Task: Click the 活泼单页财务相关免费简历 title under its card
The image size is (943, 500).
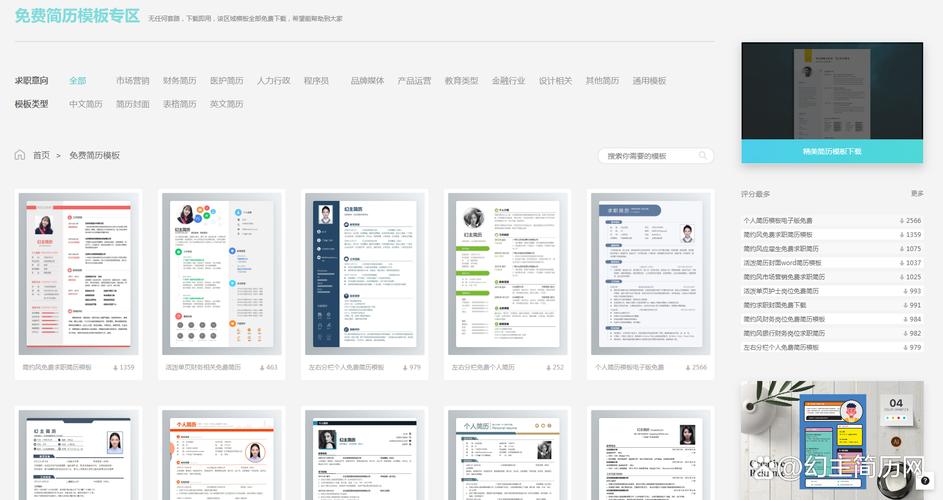Action: point(203,367)
